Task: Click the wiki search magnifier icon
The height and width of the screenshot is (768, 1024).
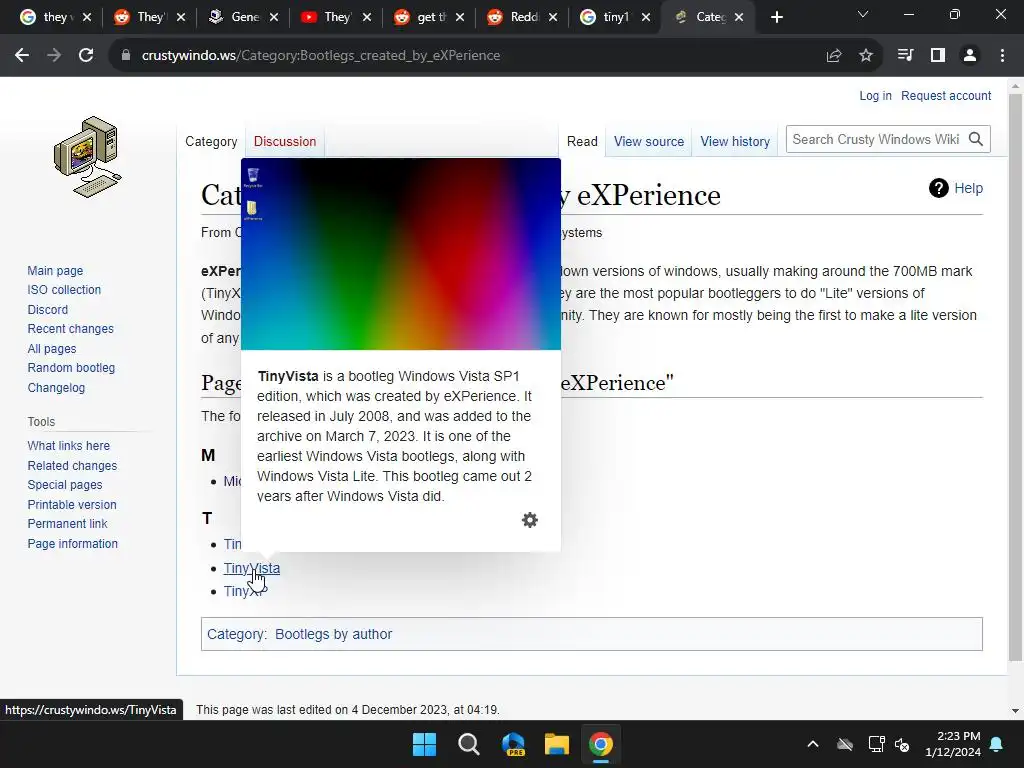Action: coord(976,139)
